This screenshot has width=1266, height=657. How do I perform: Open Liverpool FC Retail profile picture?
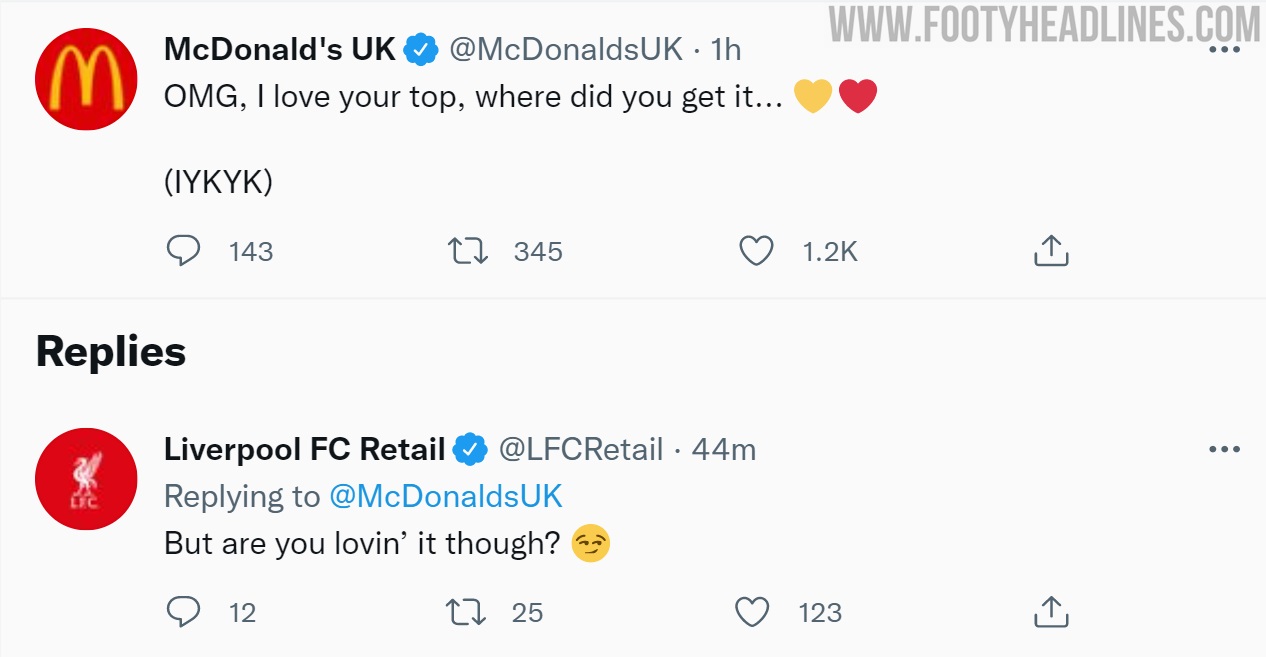click(85, 479)
